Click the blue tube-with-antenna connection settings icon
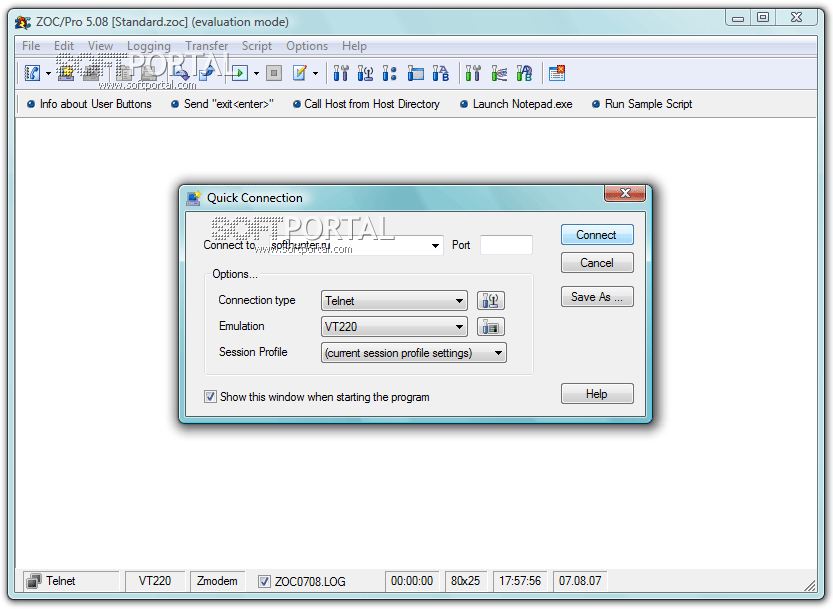The width and height of the screenshot is (833, 609). [365, 73]
